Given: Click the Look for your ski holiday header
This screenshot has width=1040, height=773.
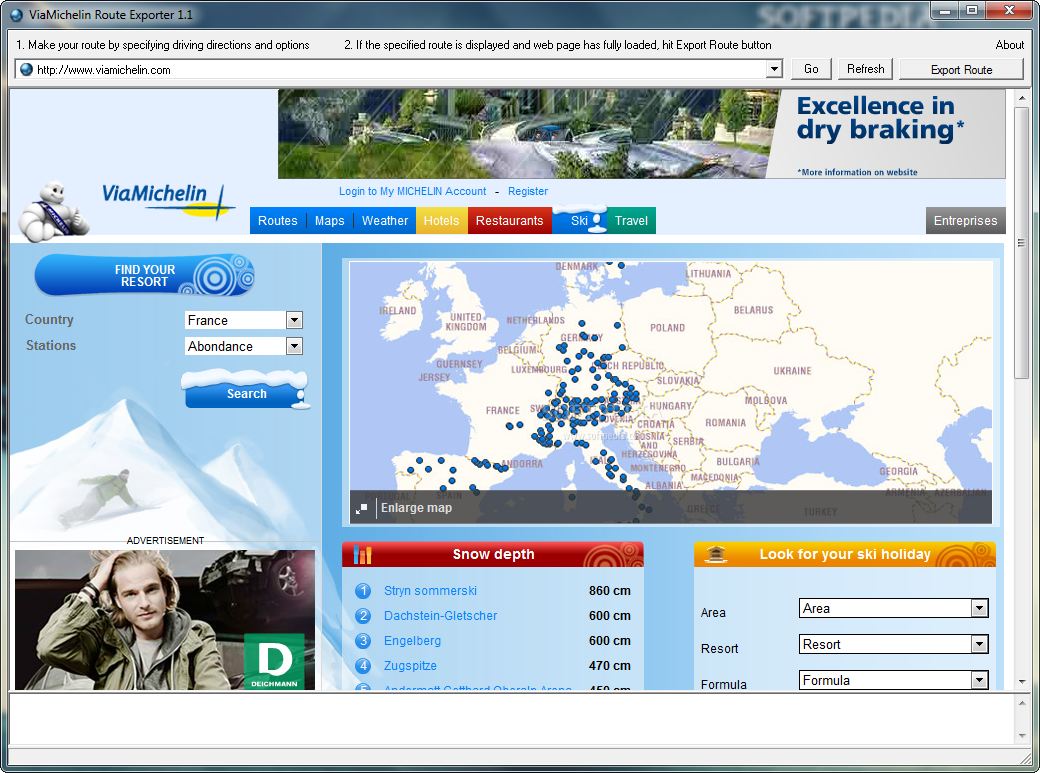Looking at the screenshot, I should [x=844, y=554].
